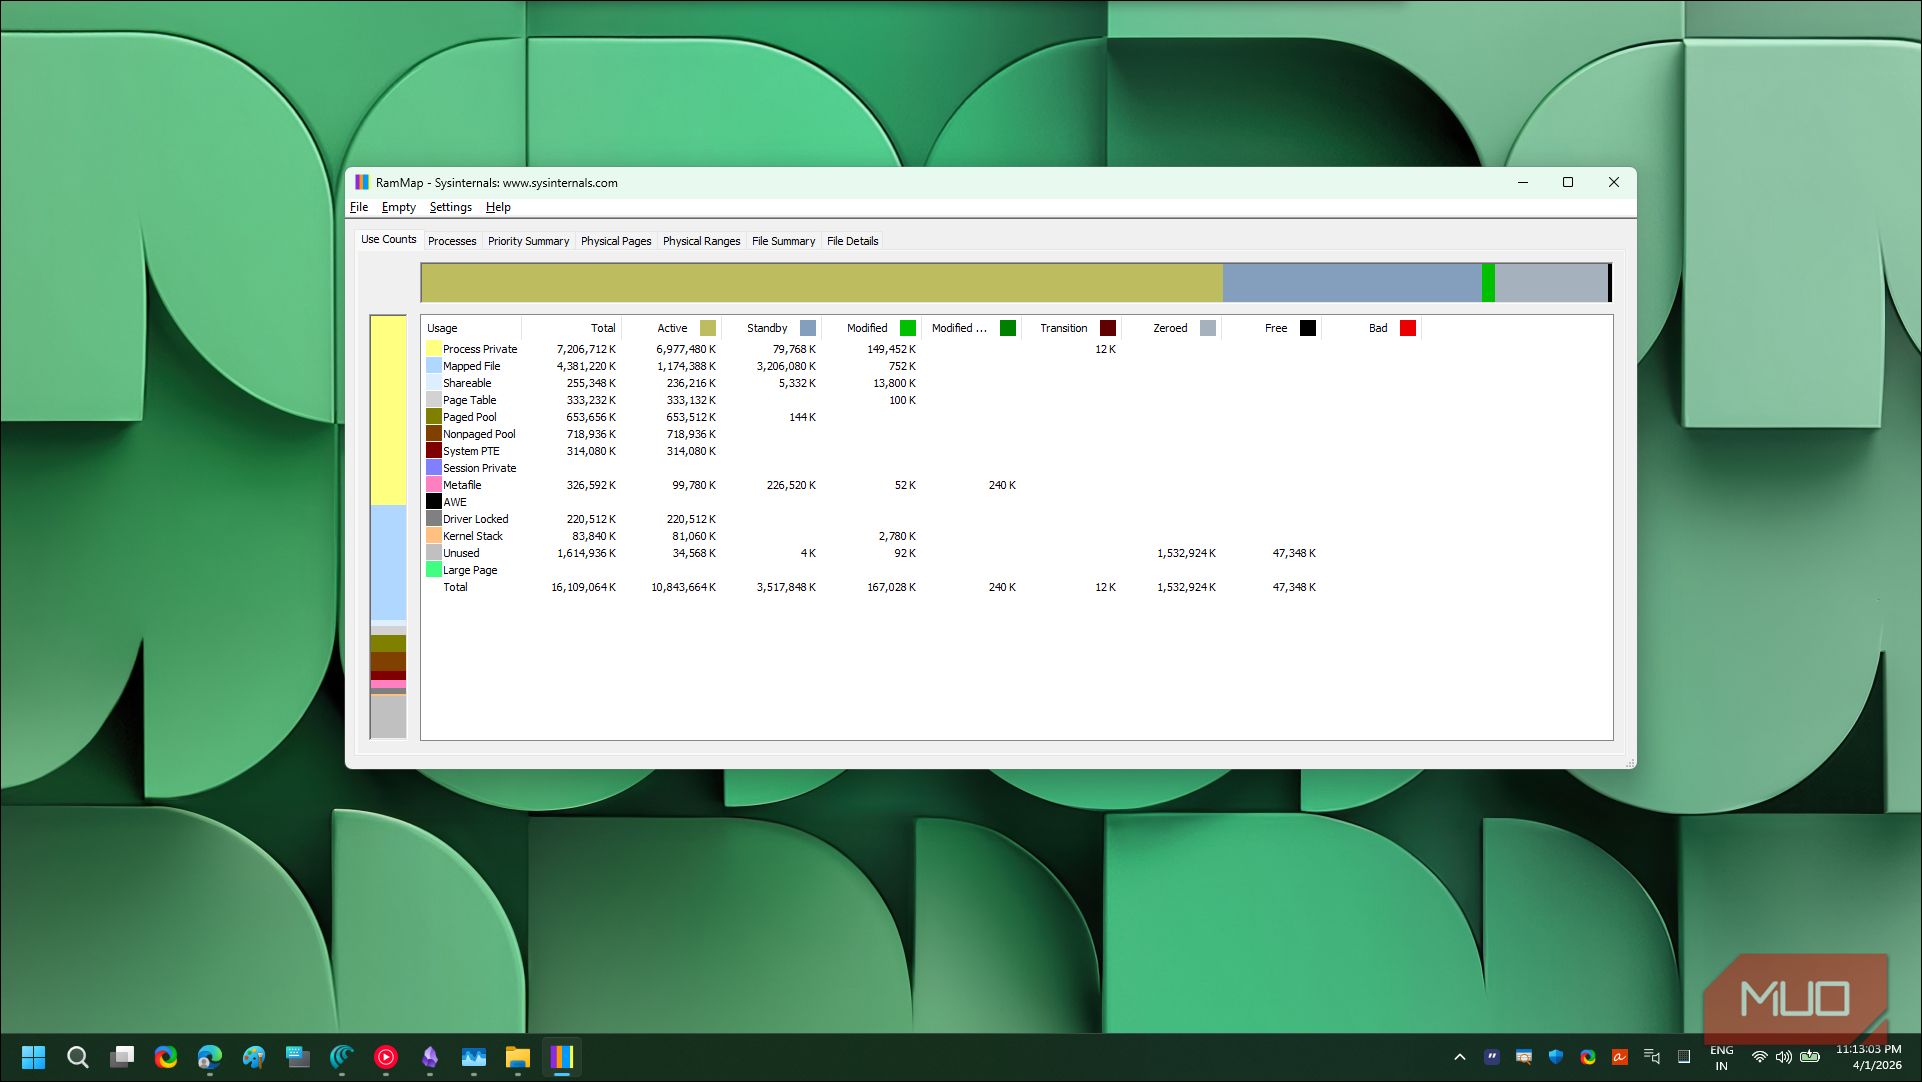Open the orange signature tray icon

[1620, 1057]
